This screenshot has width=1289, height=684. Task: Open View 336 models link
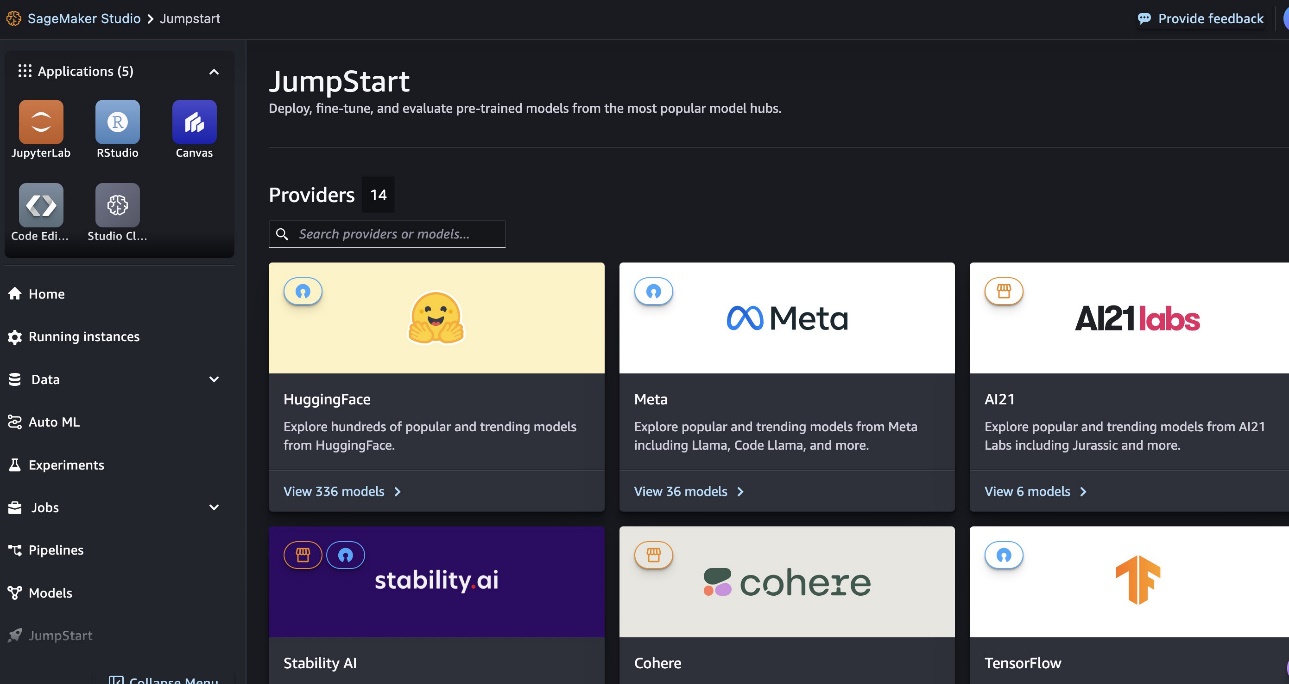(342, 492)
